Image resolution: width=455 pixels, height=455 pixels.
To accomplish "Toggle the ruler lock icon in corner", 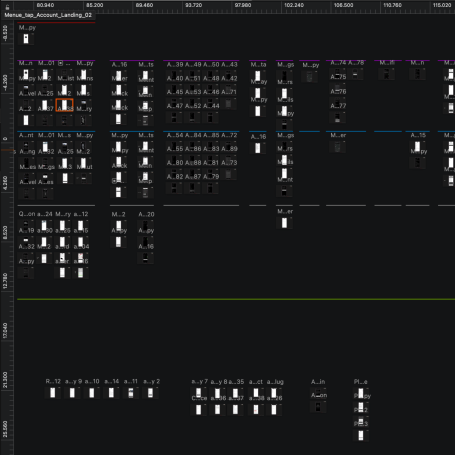I will 7,6.
